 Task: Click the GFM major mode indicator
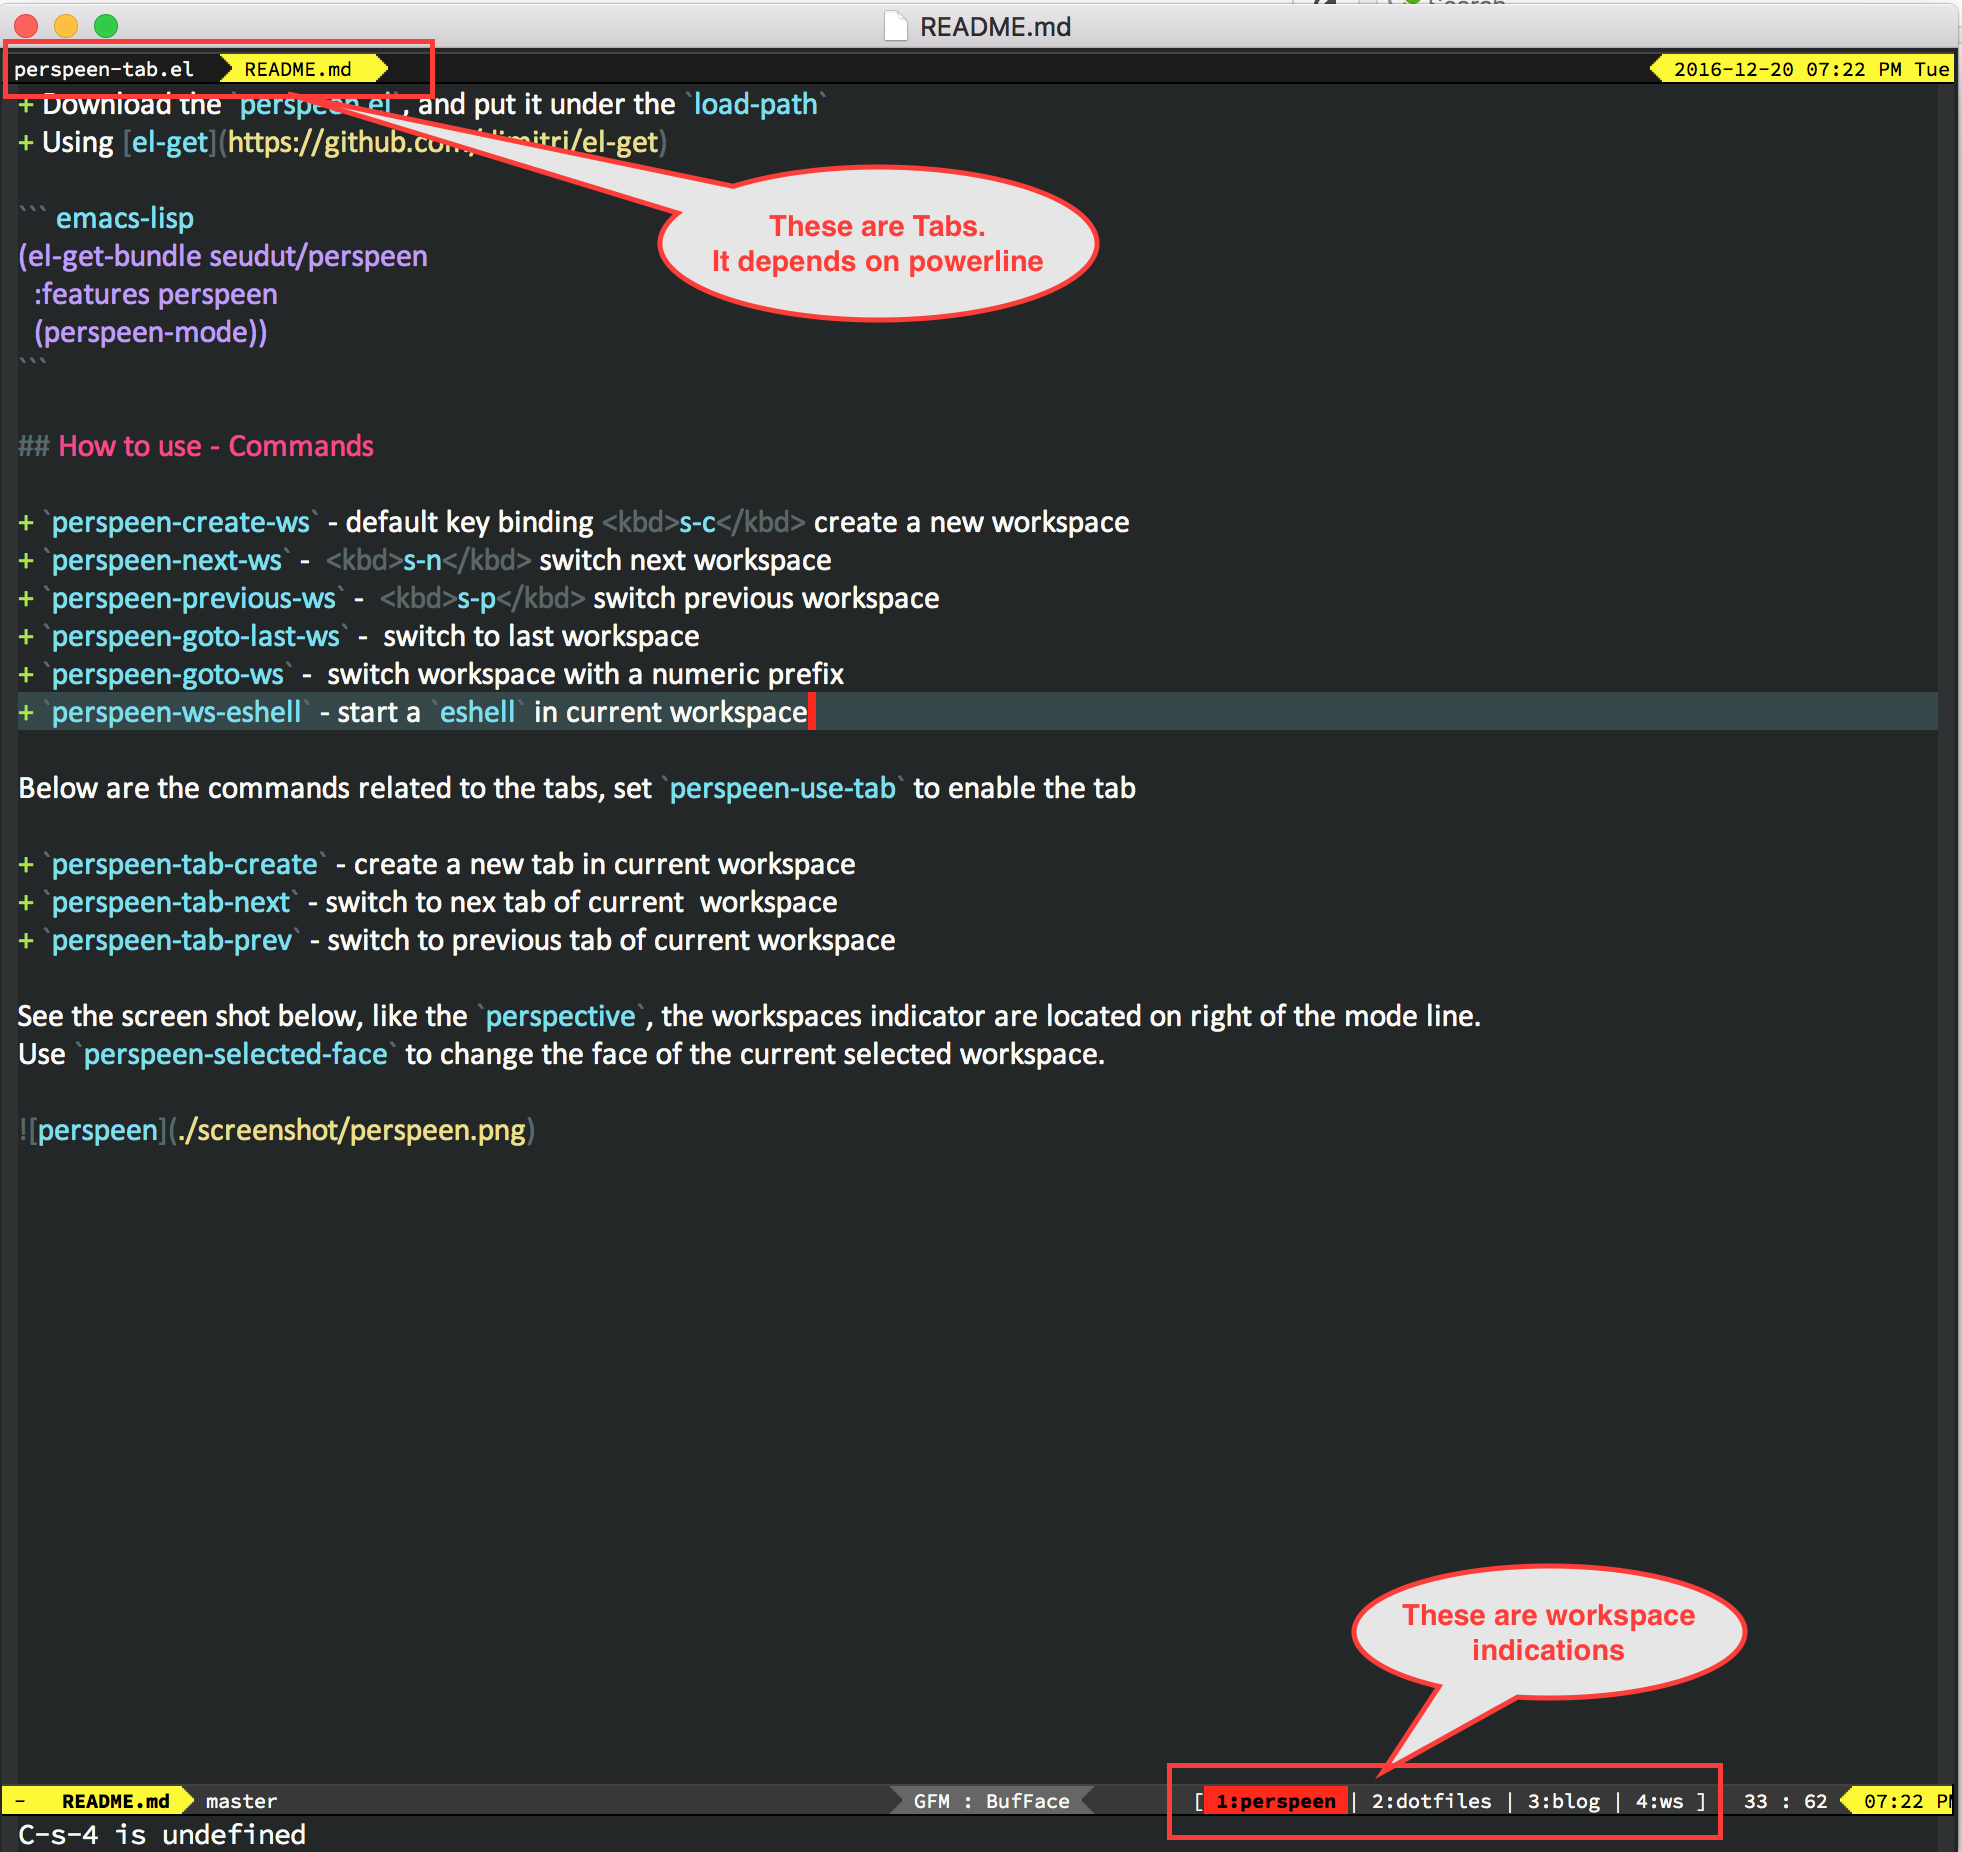pyautogui.click(x=931, y=1801)
